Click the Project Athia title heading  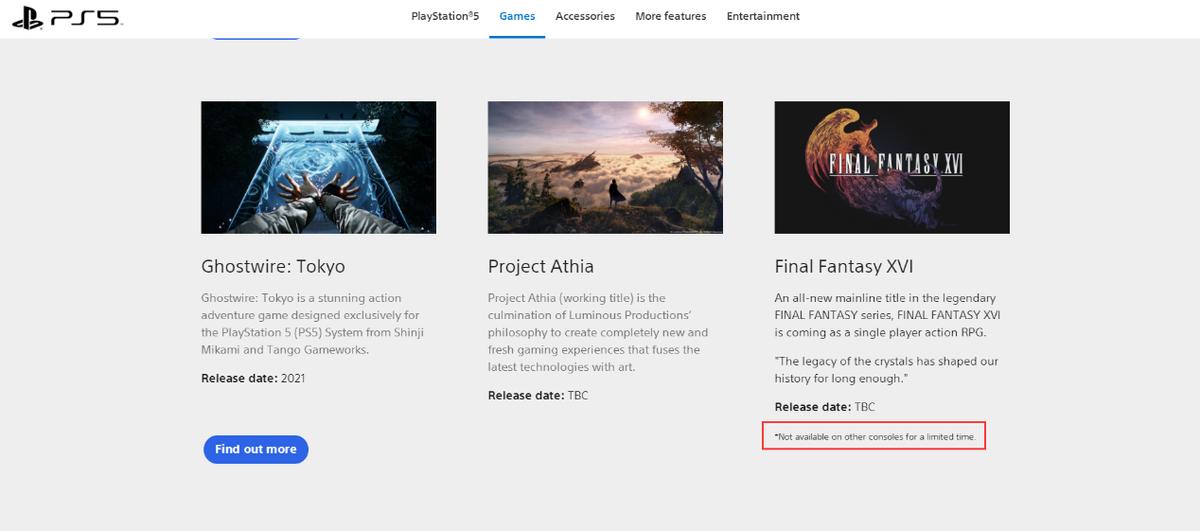(x=541, y=266)
